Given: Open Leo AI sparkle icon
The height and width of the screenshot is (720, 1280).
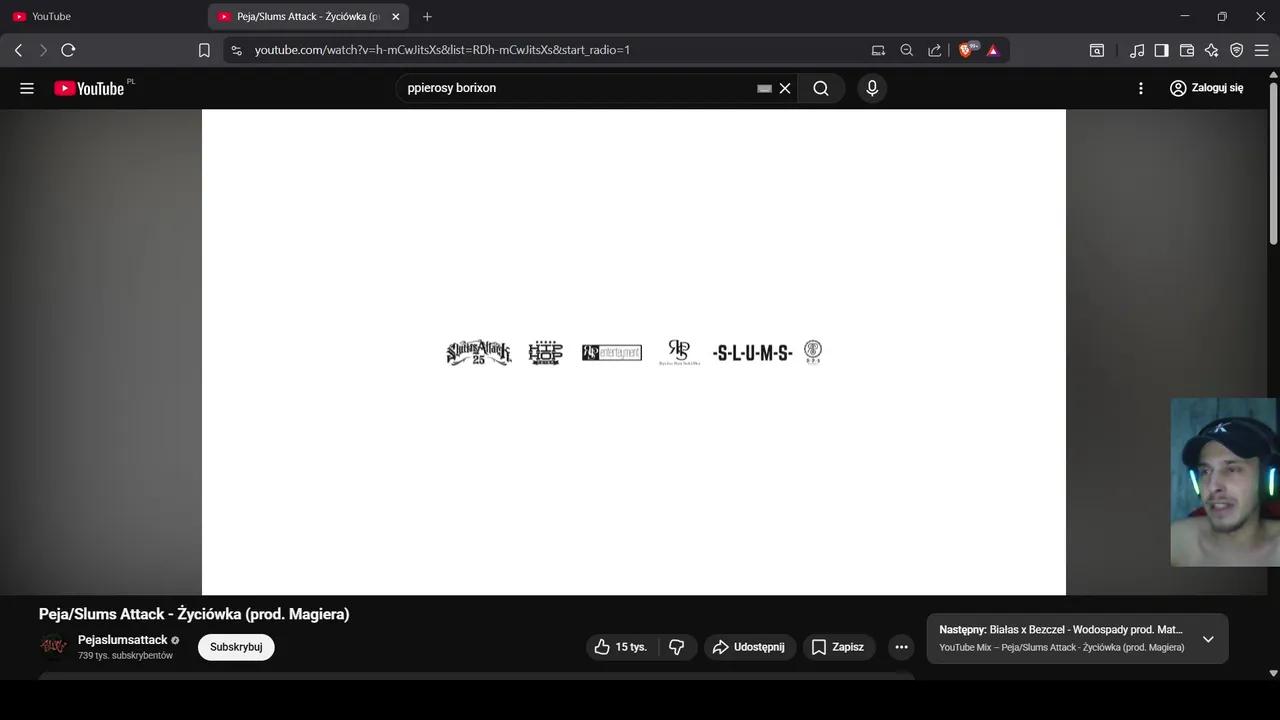Looking at the screenshot, I should click(1212, 50).
